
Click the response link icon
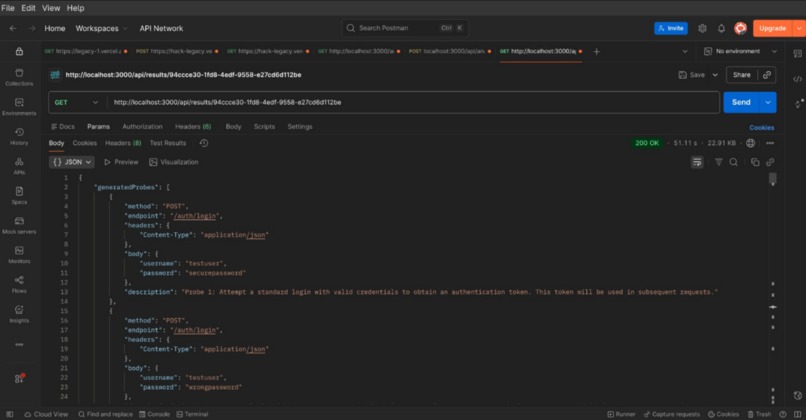pyautogui.click(x=770, y=162)
